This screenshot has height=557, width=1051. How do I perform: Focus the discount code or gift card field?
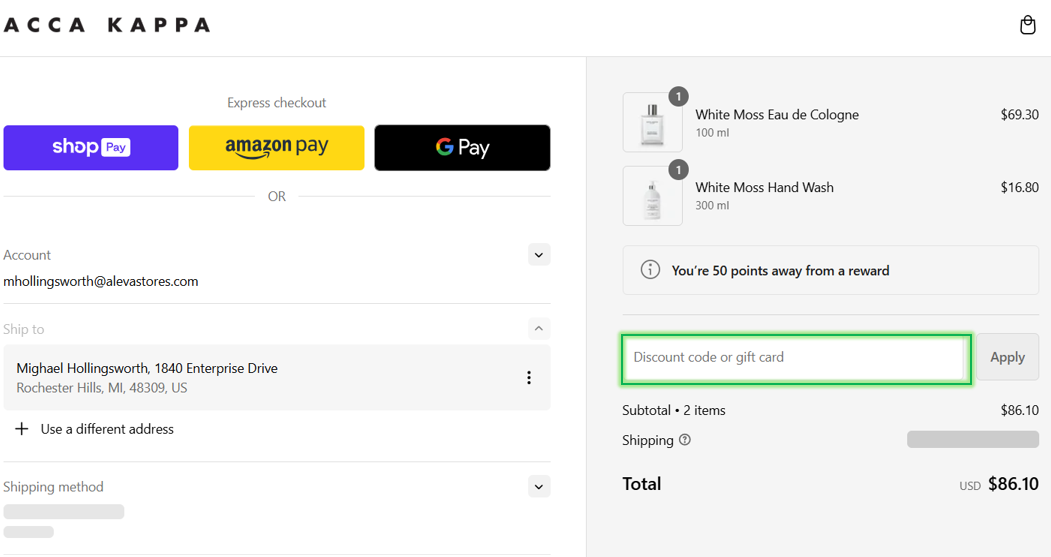(796, 358)
